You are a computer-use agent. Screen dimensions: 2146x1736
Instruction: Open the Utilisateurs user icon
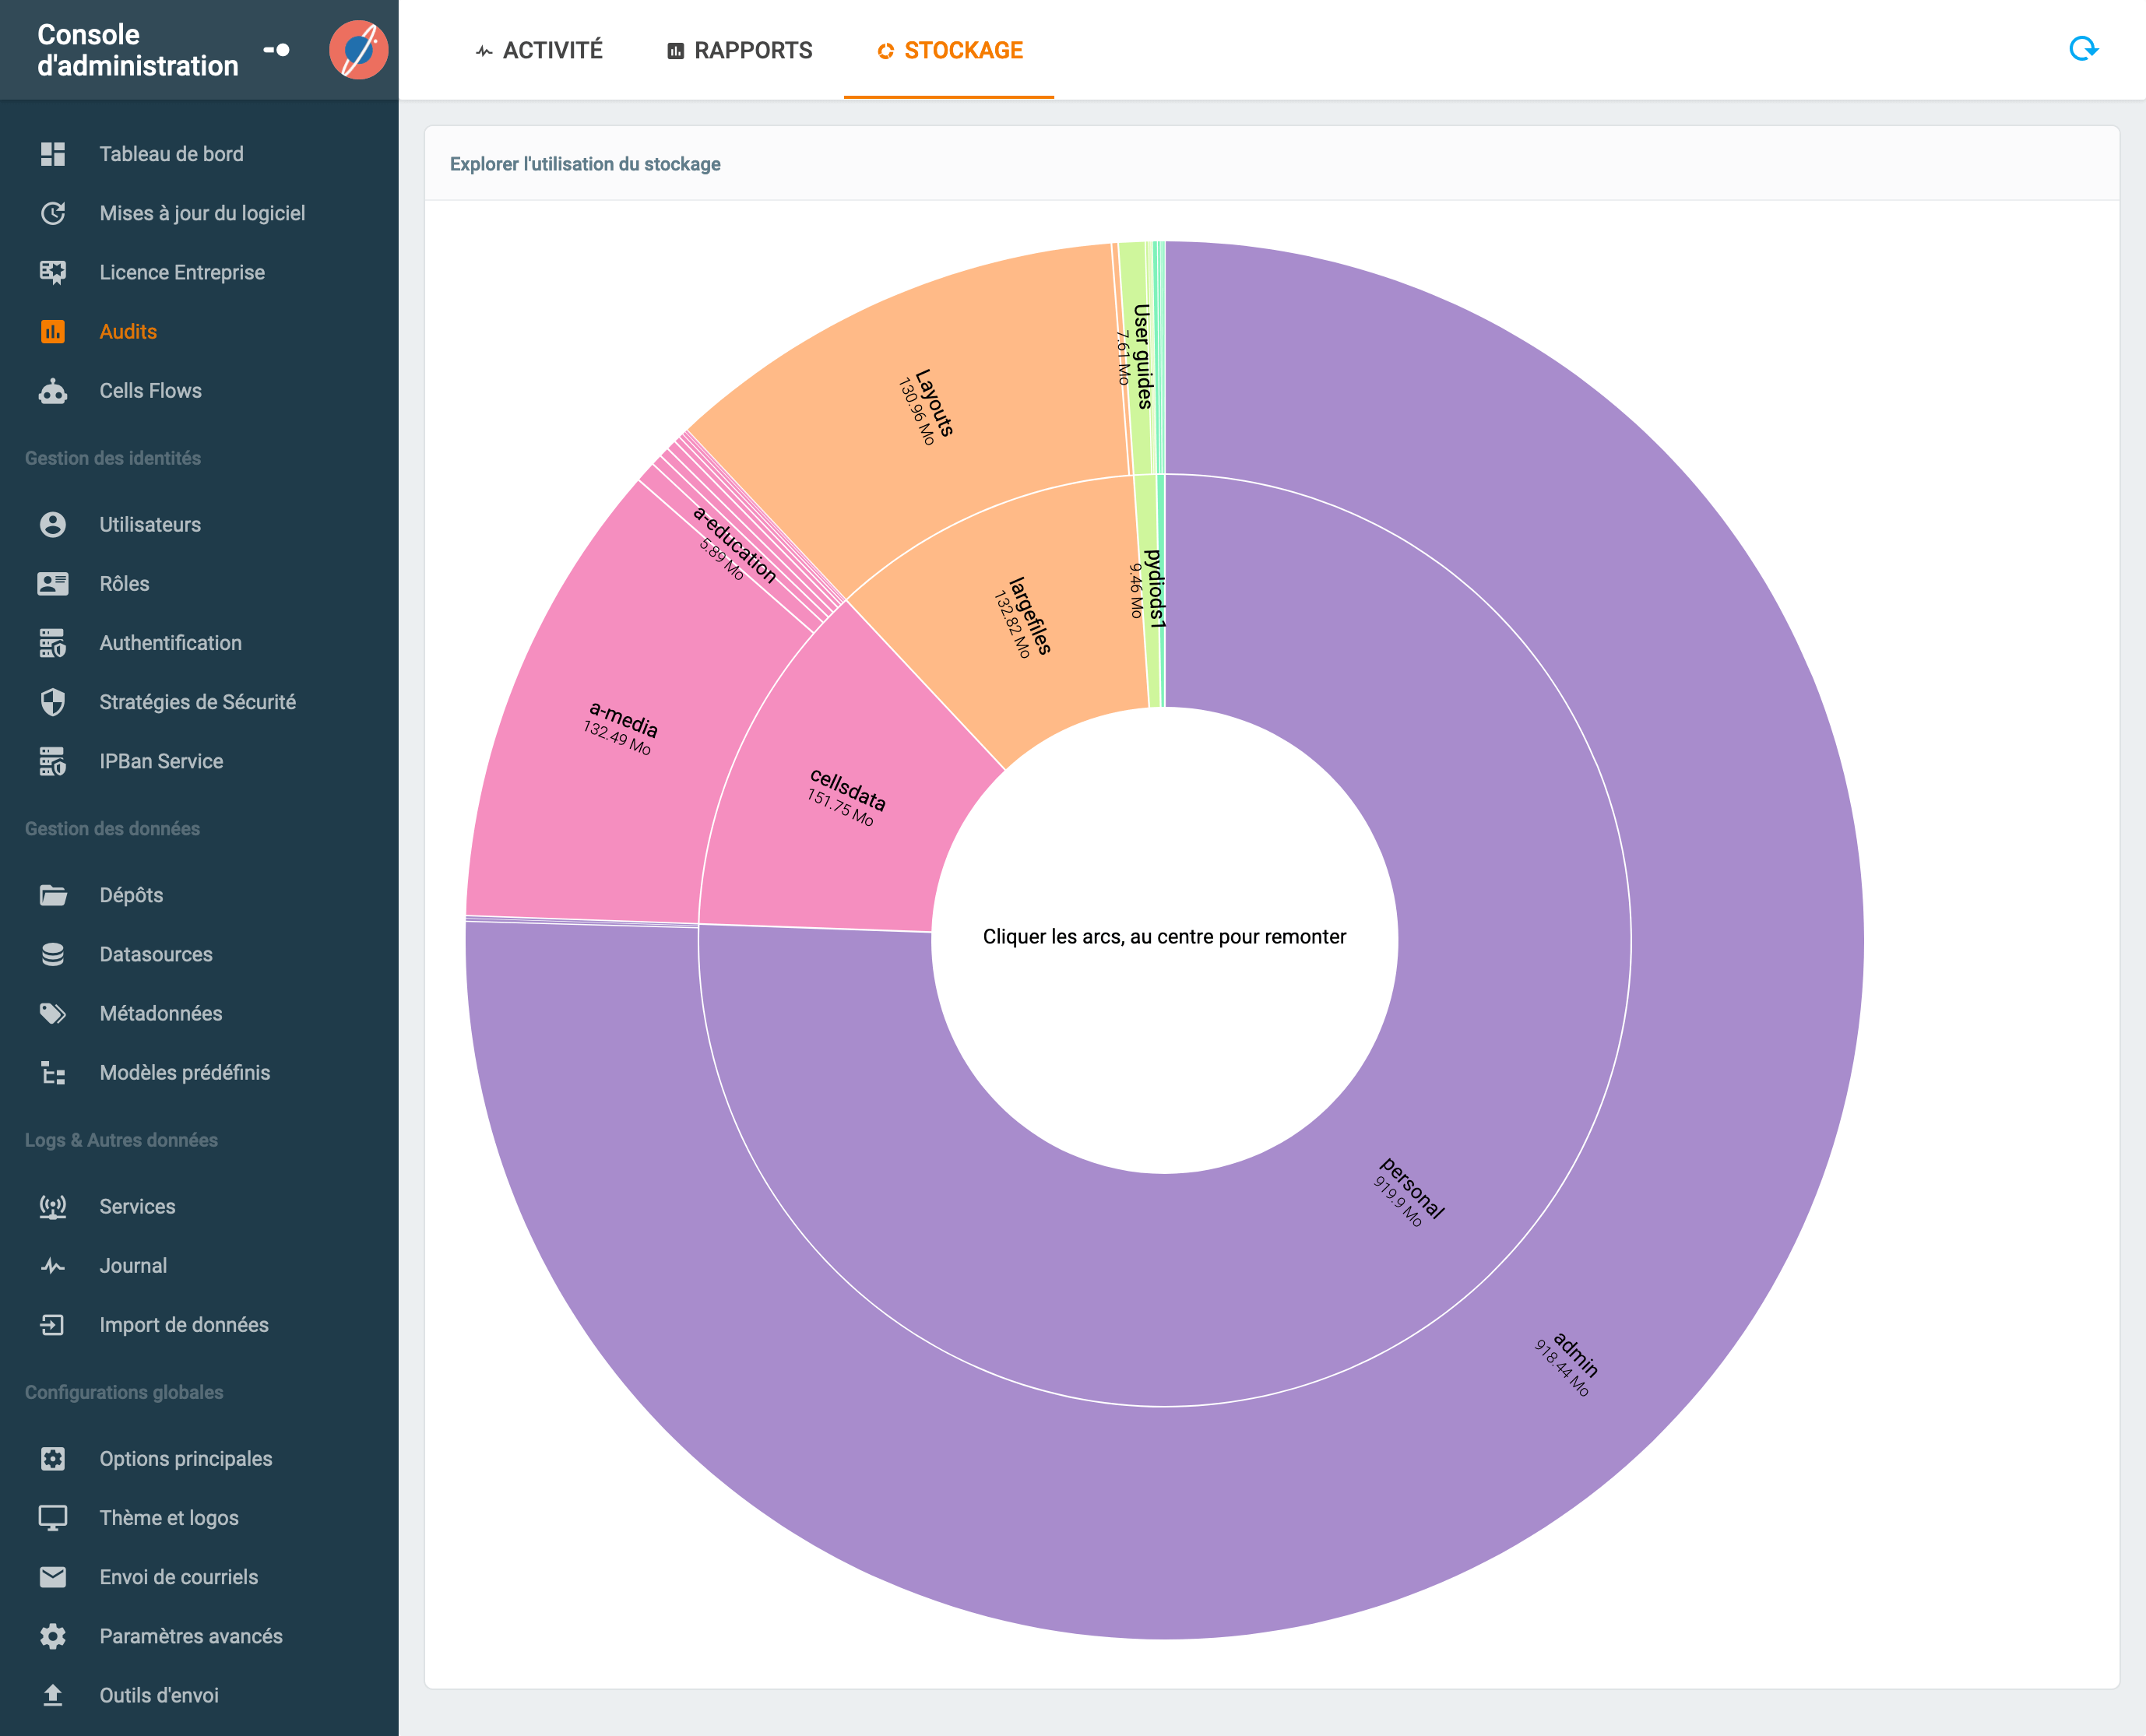pyautogui.click(x=53, y=525)
